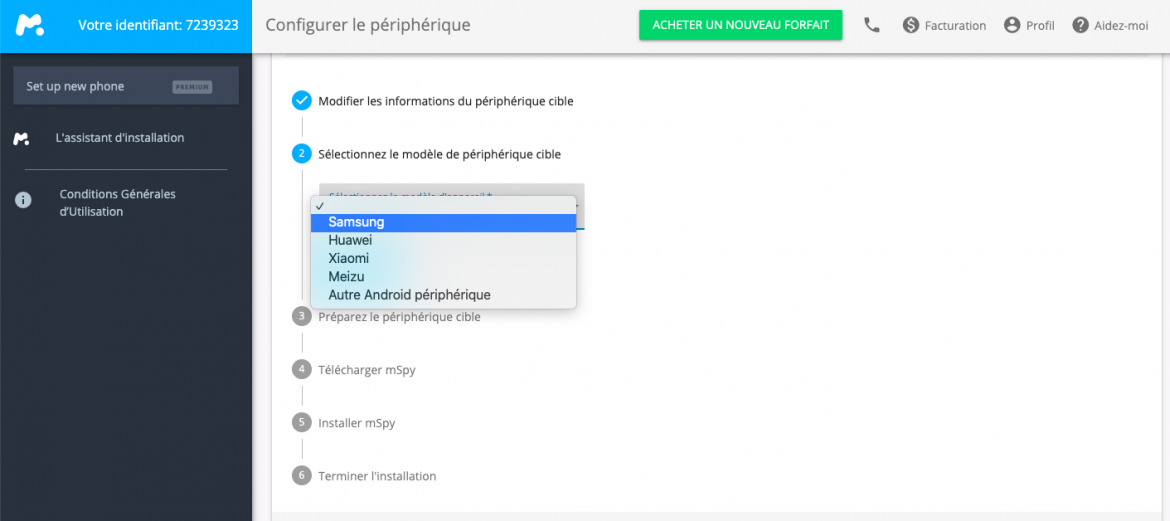
Task: Open Conditions Générales d'Utilisation
Action: (x=117, y=203)
